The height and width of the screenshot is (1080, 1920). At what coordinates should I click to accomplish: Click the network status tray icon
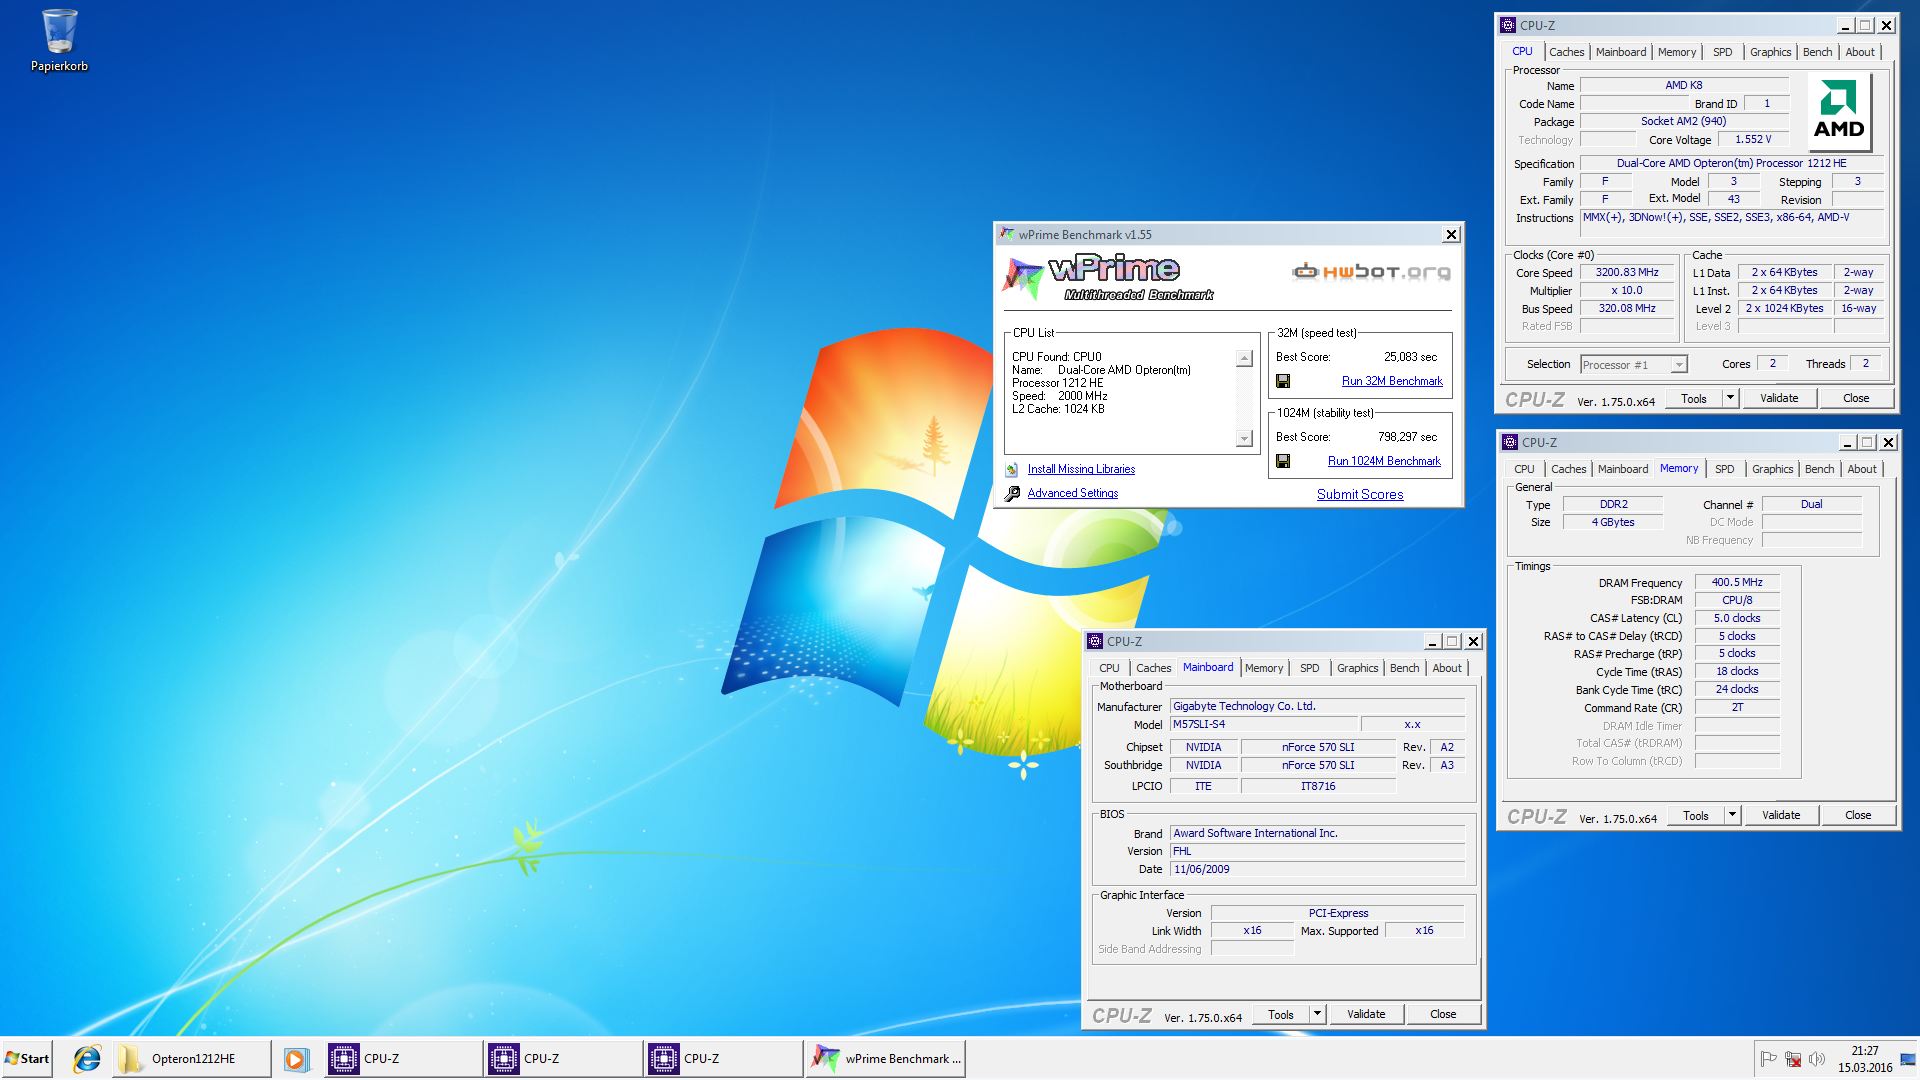1793,1059
